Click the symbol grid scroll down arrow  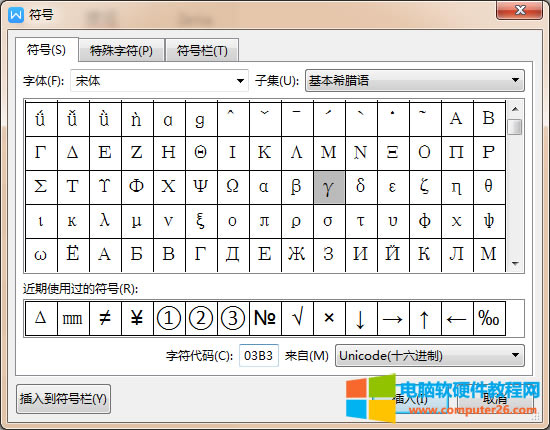515,263
